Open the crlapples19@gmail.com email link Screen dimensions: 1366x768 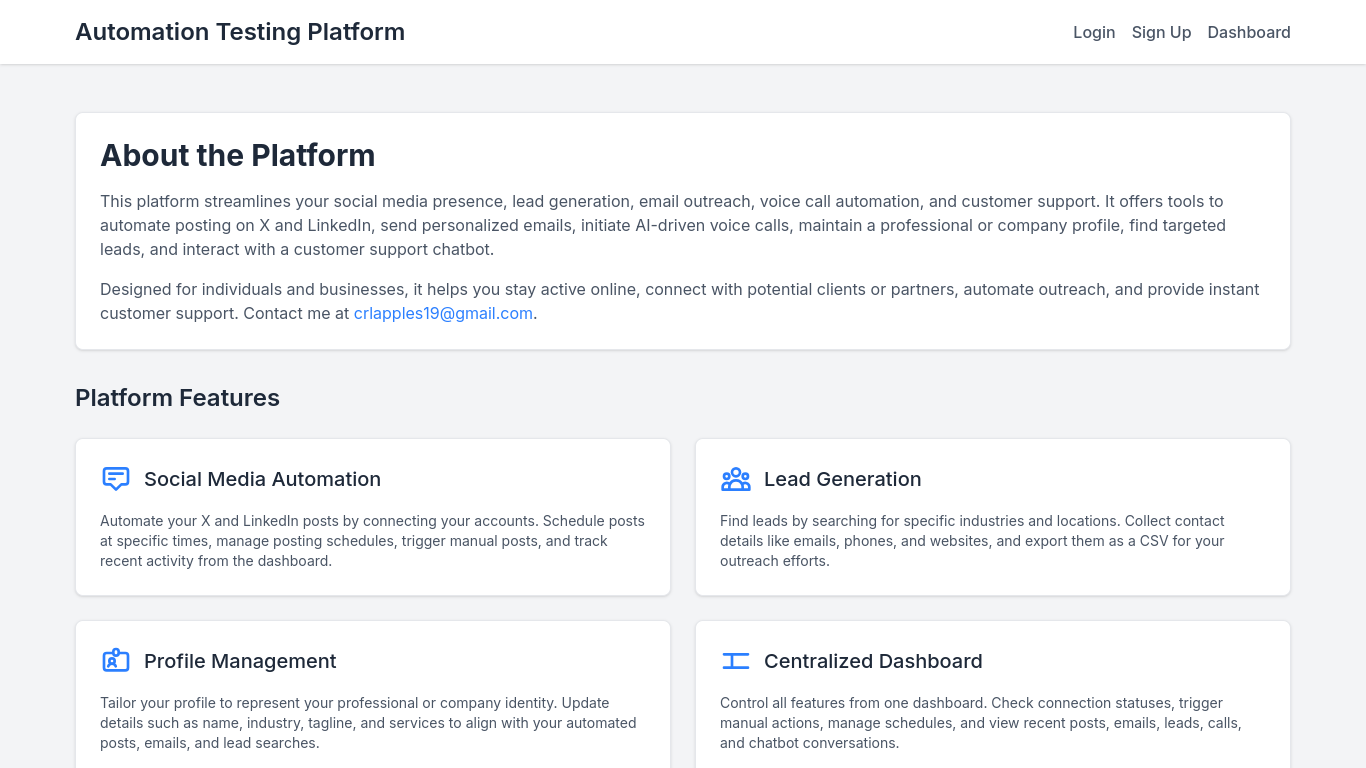click(x=443, y=313)
